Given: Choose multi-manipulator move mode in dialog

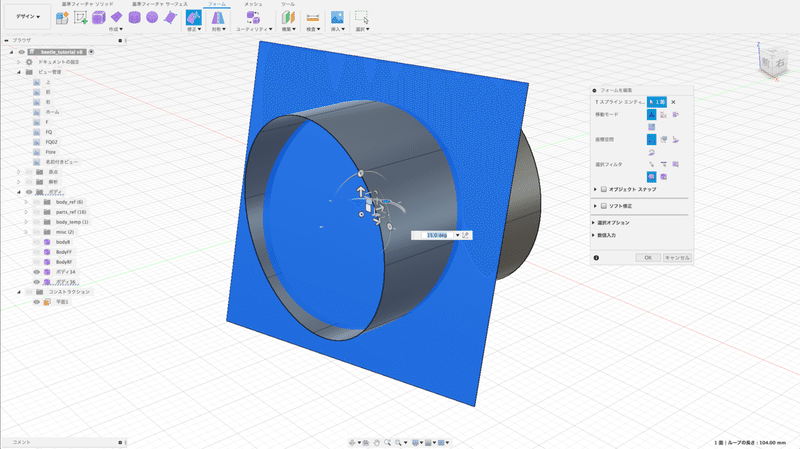Looking at the screenshot, I should coord(652,115).
